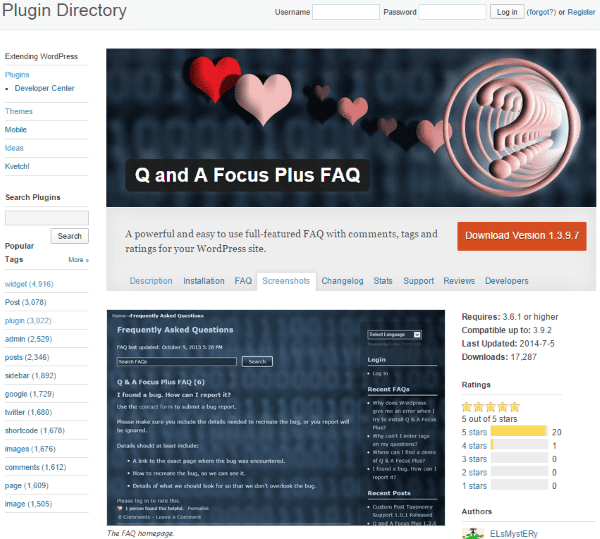The image size is (600, 539).
Task: Click the Kvetch! link
Action: point(17,166)
